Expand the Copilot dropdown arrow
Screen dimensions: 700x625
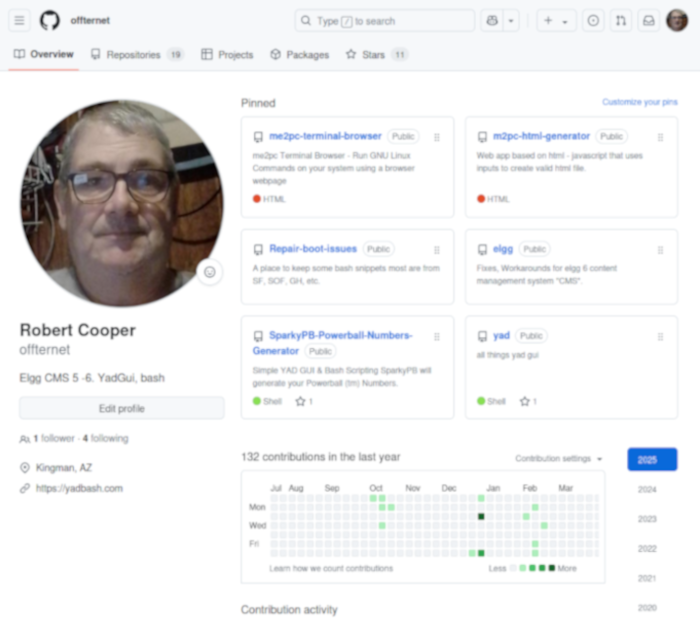pyautogui.click(x=511, y=20)
